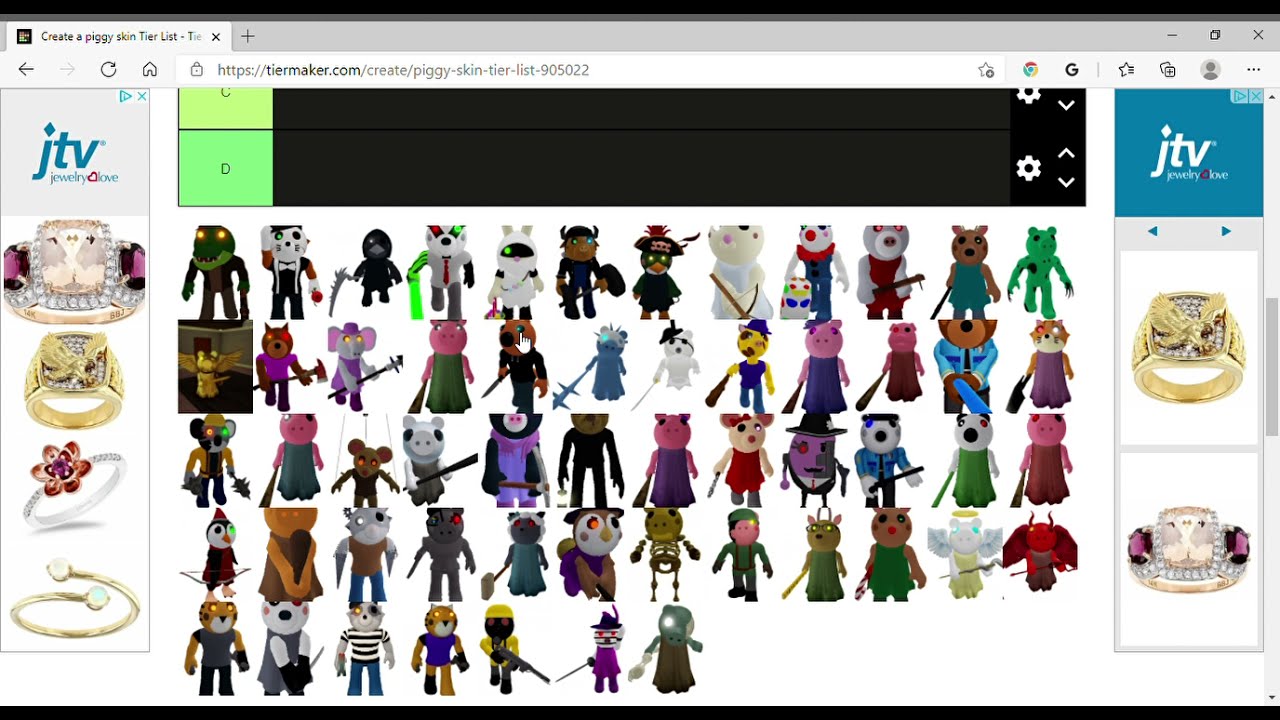Select the blue dragon skin with spear

[x=590, y=366]
